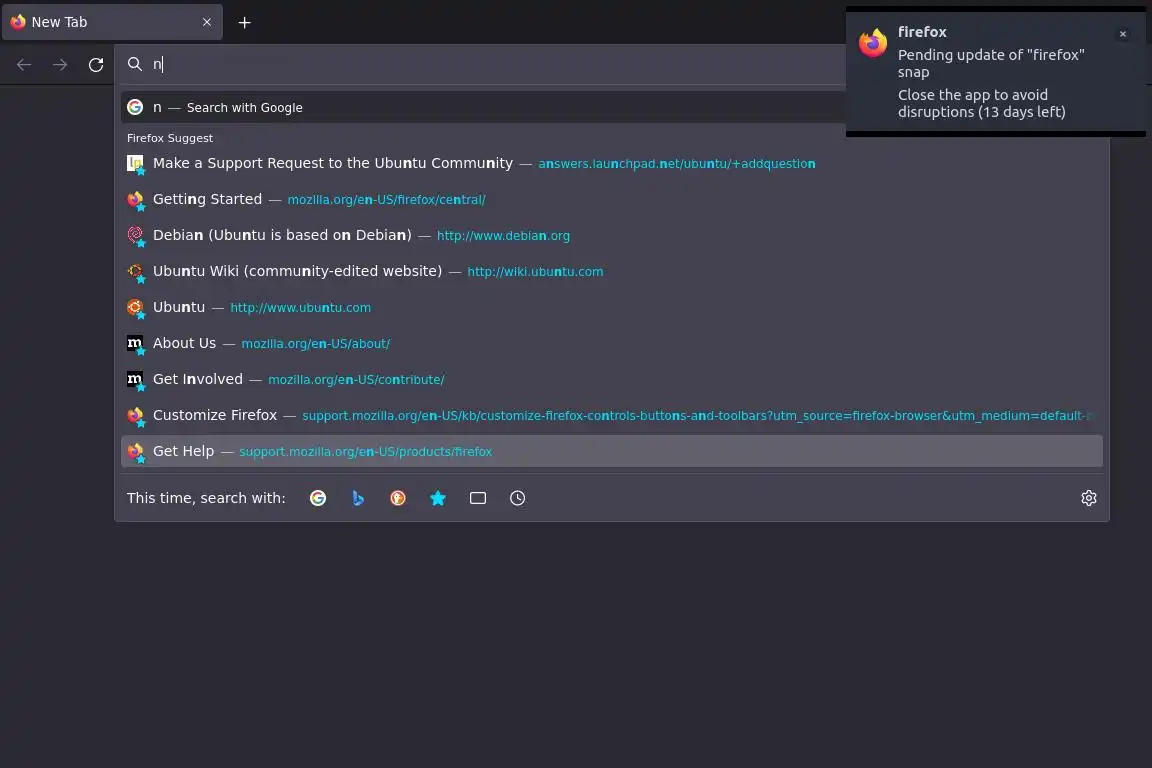Click the Forward navigation arrow
The height and width of the screenshot is (768, 1152).
click(60, 65)
